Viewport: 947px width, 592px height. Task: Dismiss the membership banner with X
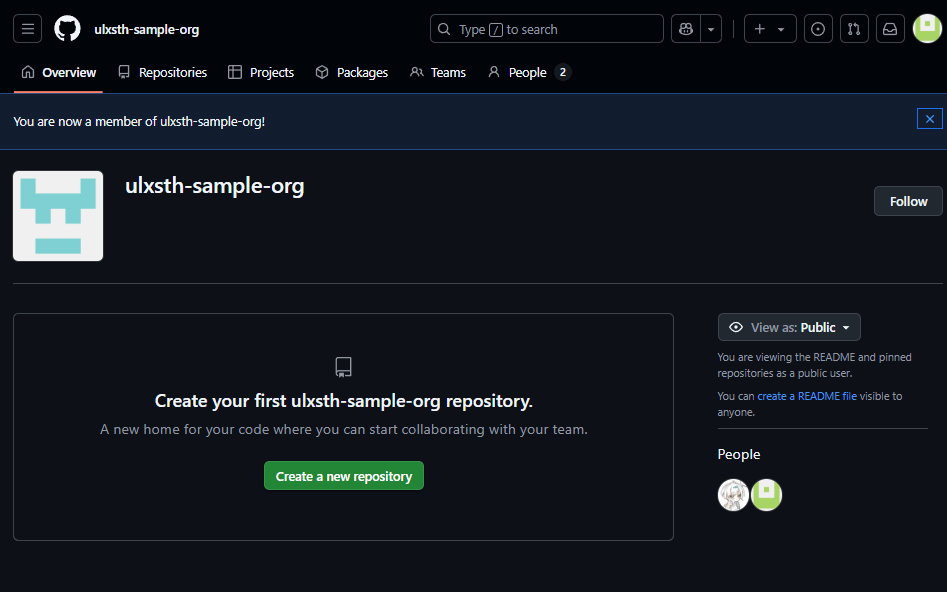point(929,119)
